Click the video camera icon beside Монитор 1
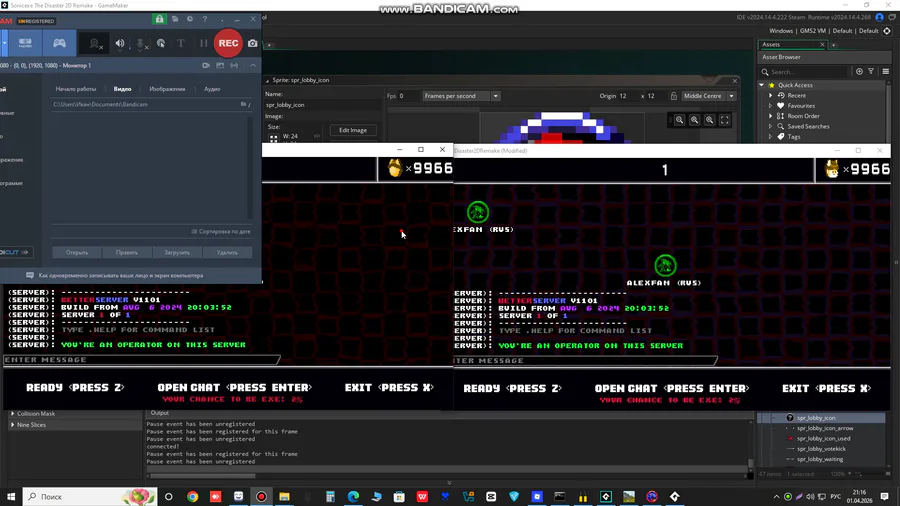 (x=206, y=65)
